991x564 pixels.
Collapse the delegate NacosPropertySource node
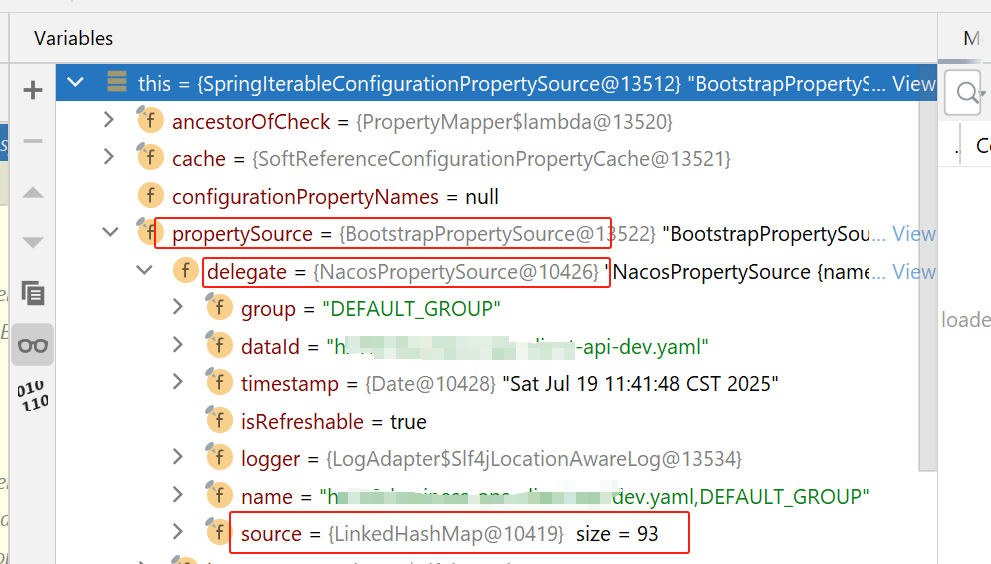(x=145, y=271)
